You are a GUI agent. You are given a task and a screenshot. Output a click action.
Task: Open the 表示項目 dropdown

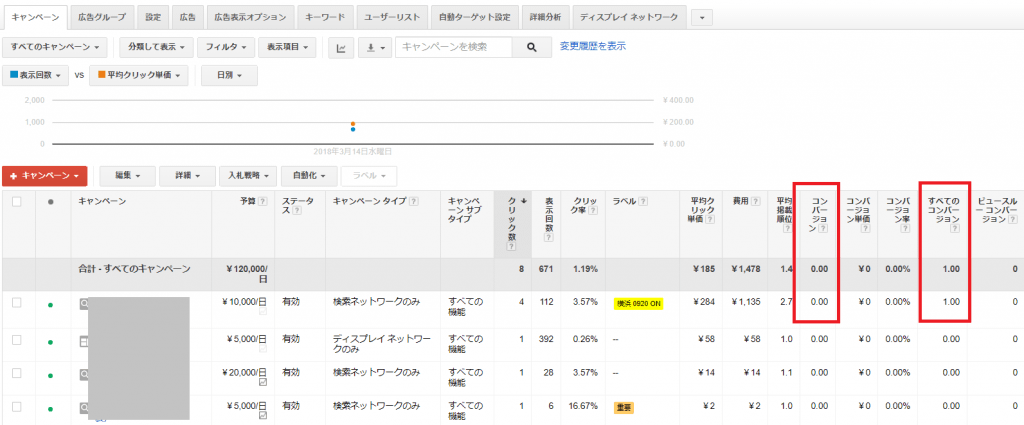point(287,48)
